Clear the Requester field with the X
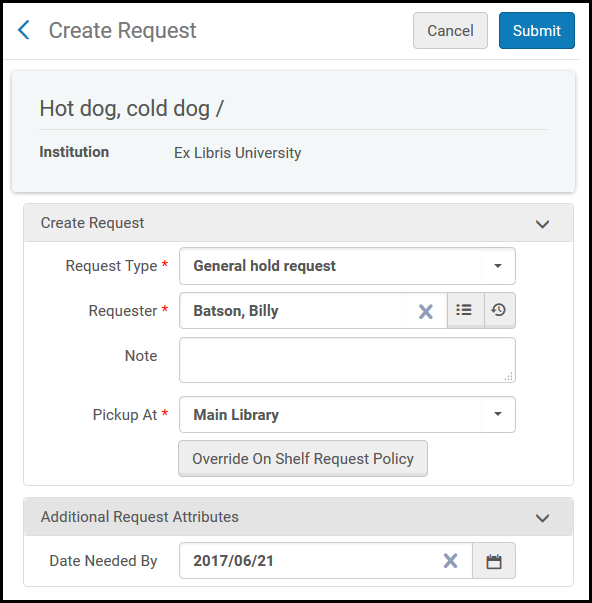The image size is (592, 603). (425, 311)
